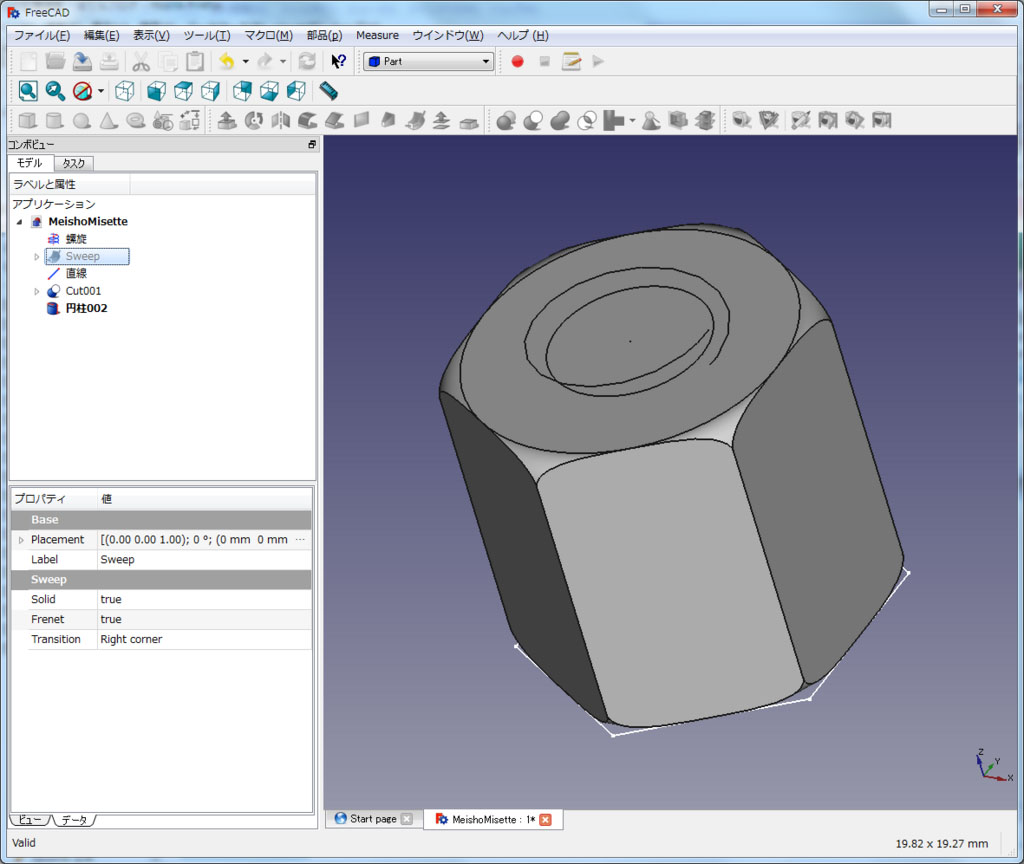This screenshot has width=1024, height=864.
Task: Create a sphere primitive
Action: tap(82, 120)
